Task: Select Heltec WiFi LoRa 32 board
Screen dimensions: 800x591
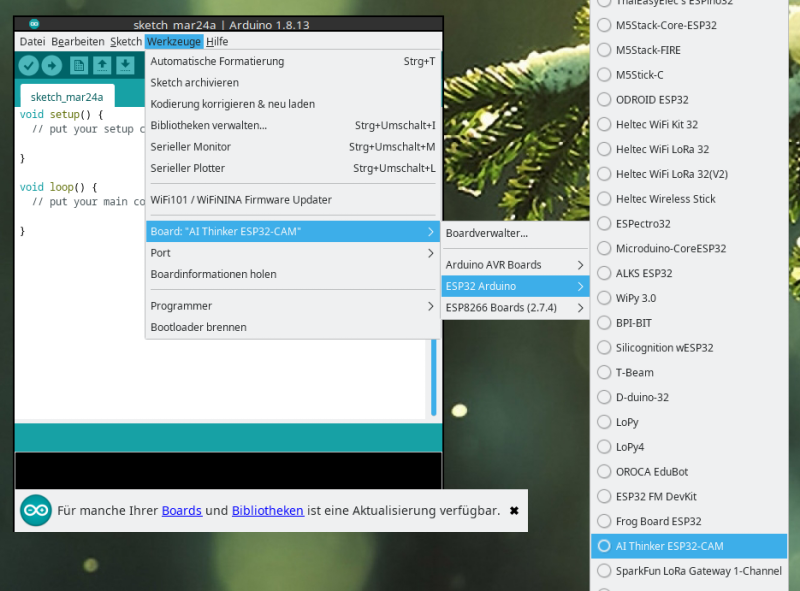Action: point(689,149)
